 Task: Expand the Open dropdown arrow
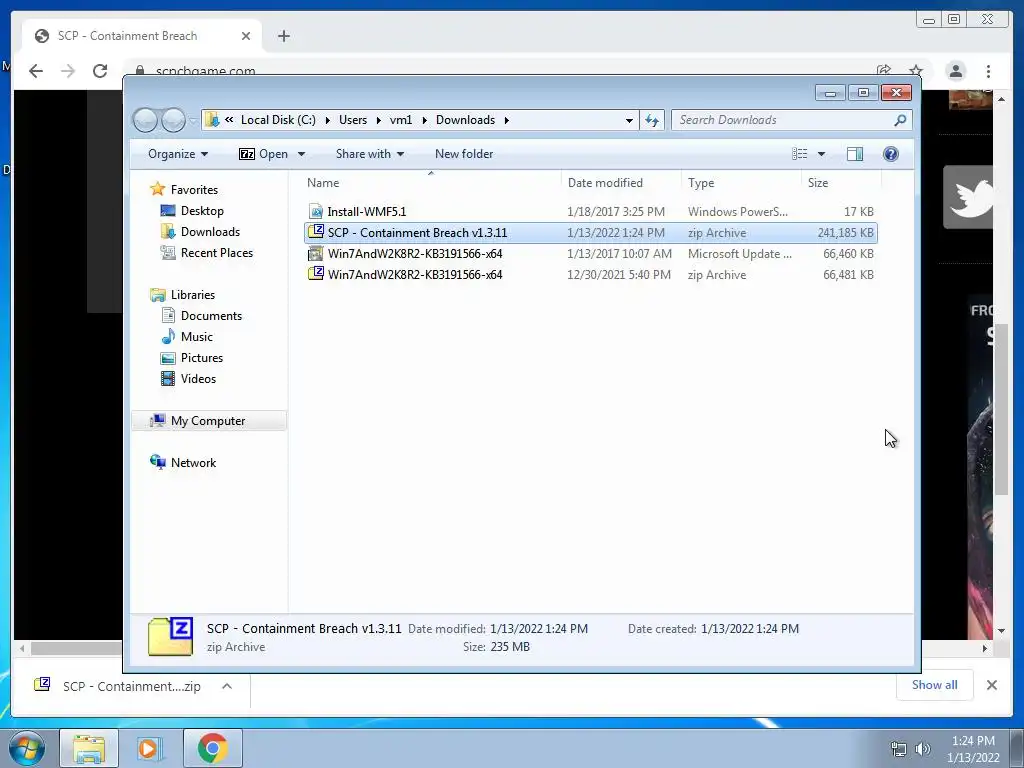pyautogui.click(x=301, y=154)
